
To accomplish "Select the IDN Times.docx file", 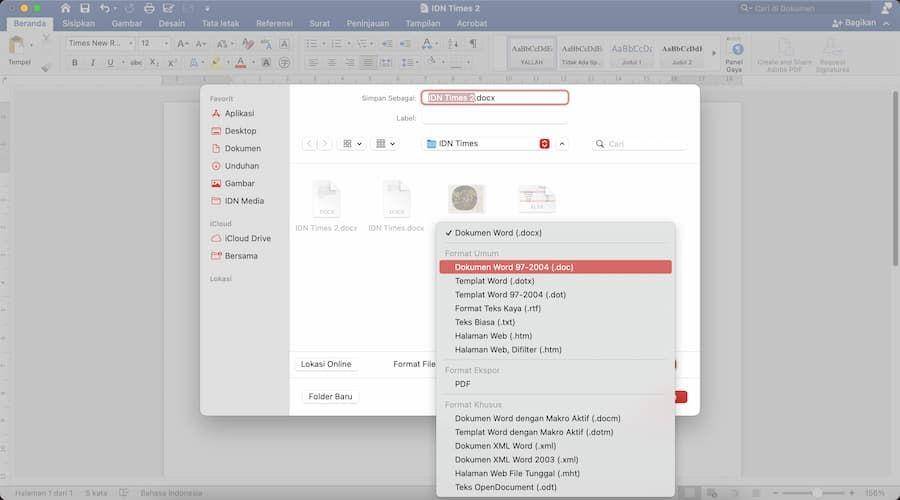I will 396,205.
